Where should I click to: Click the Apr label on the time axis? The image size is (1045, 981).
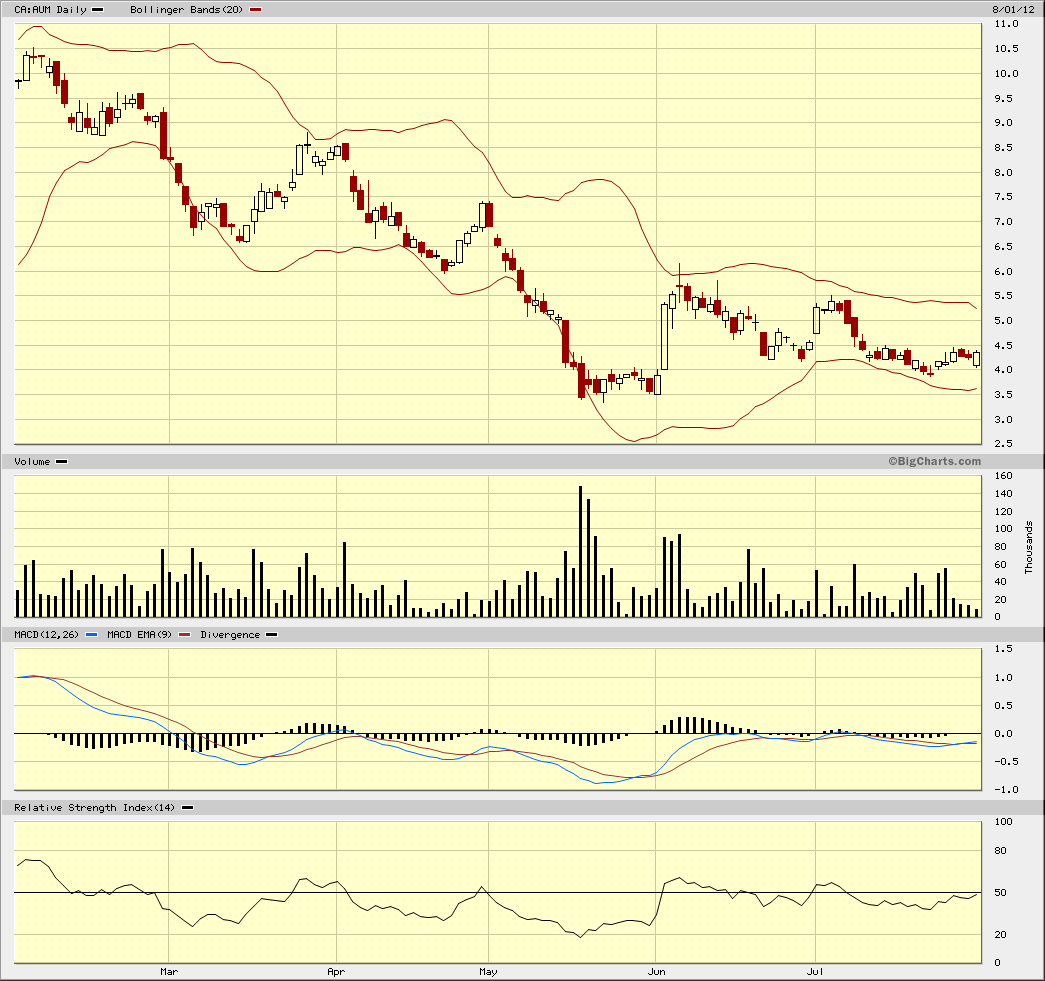pyautogui.click(x=336, y=972)
